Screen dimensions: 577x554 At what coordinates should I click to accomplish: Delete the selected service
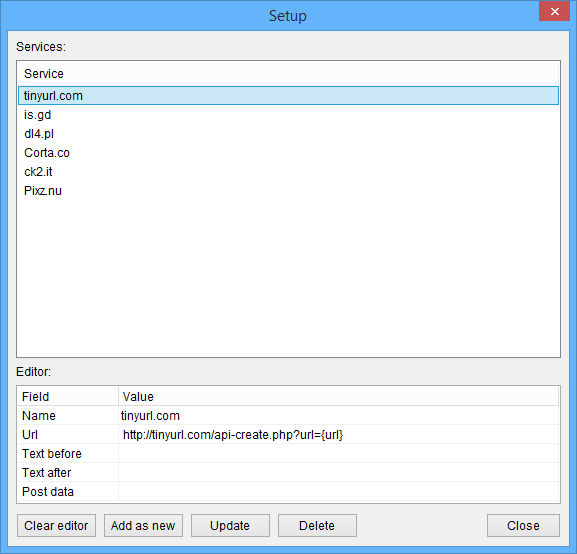317,525
